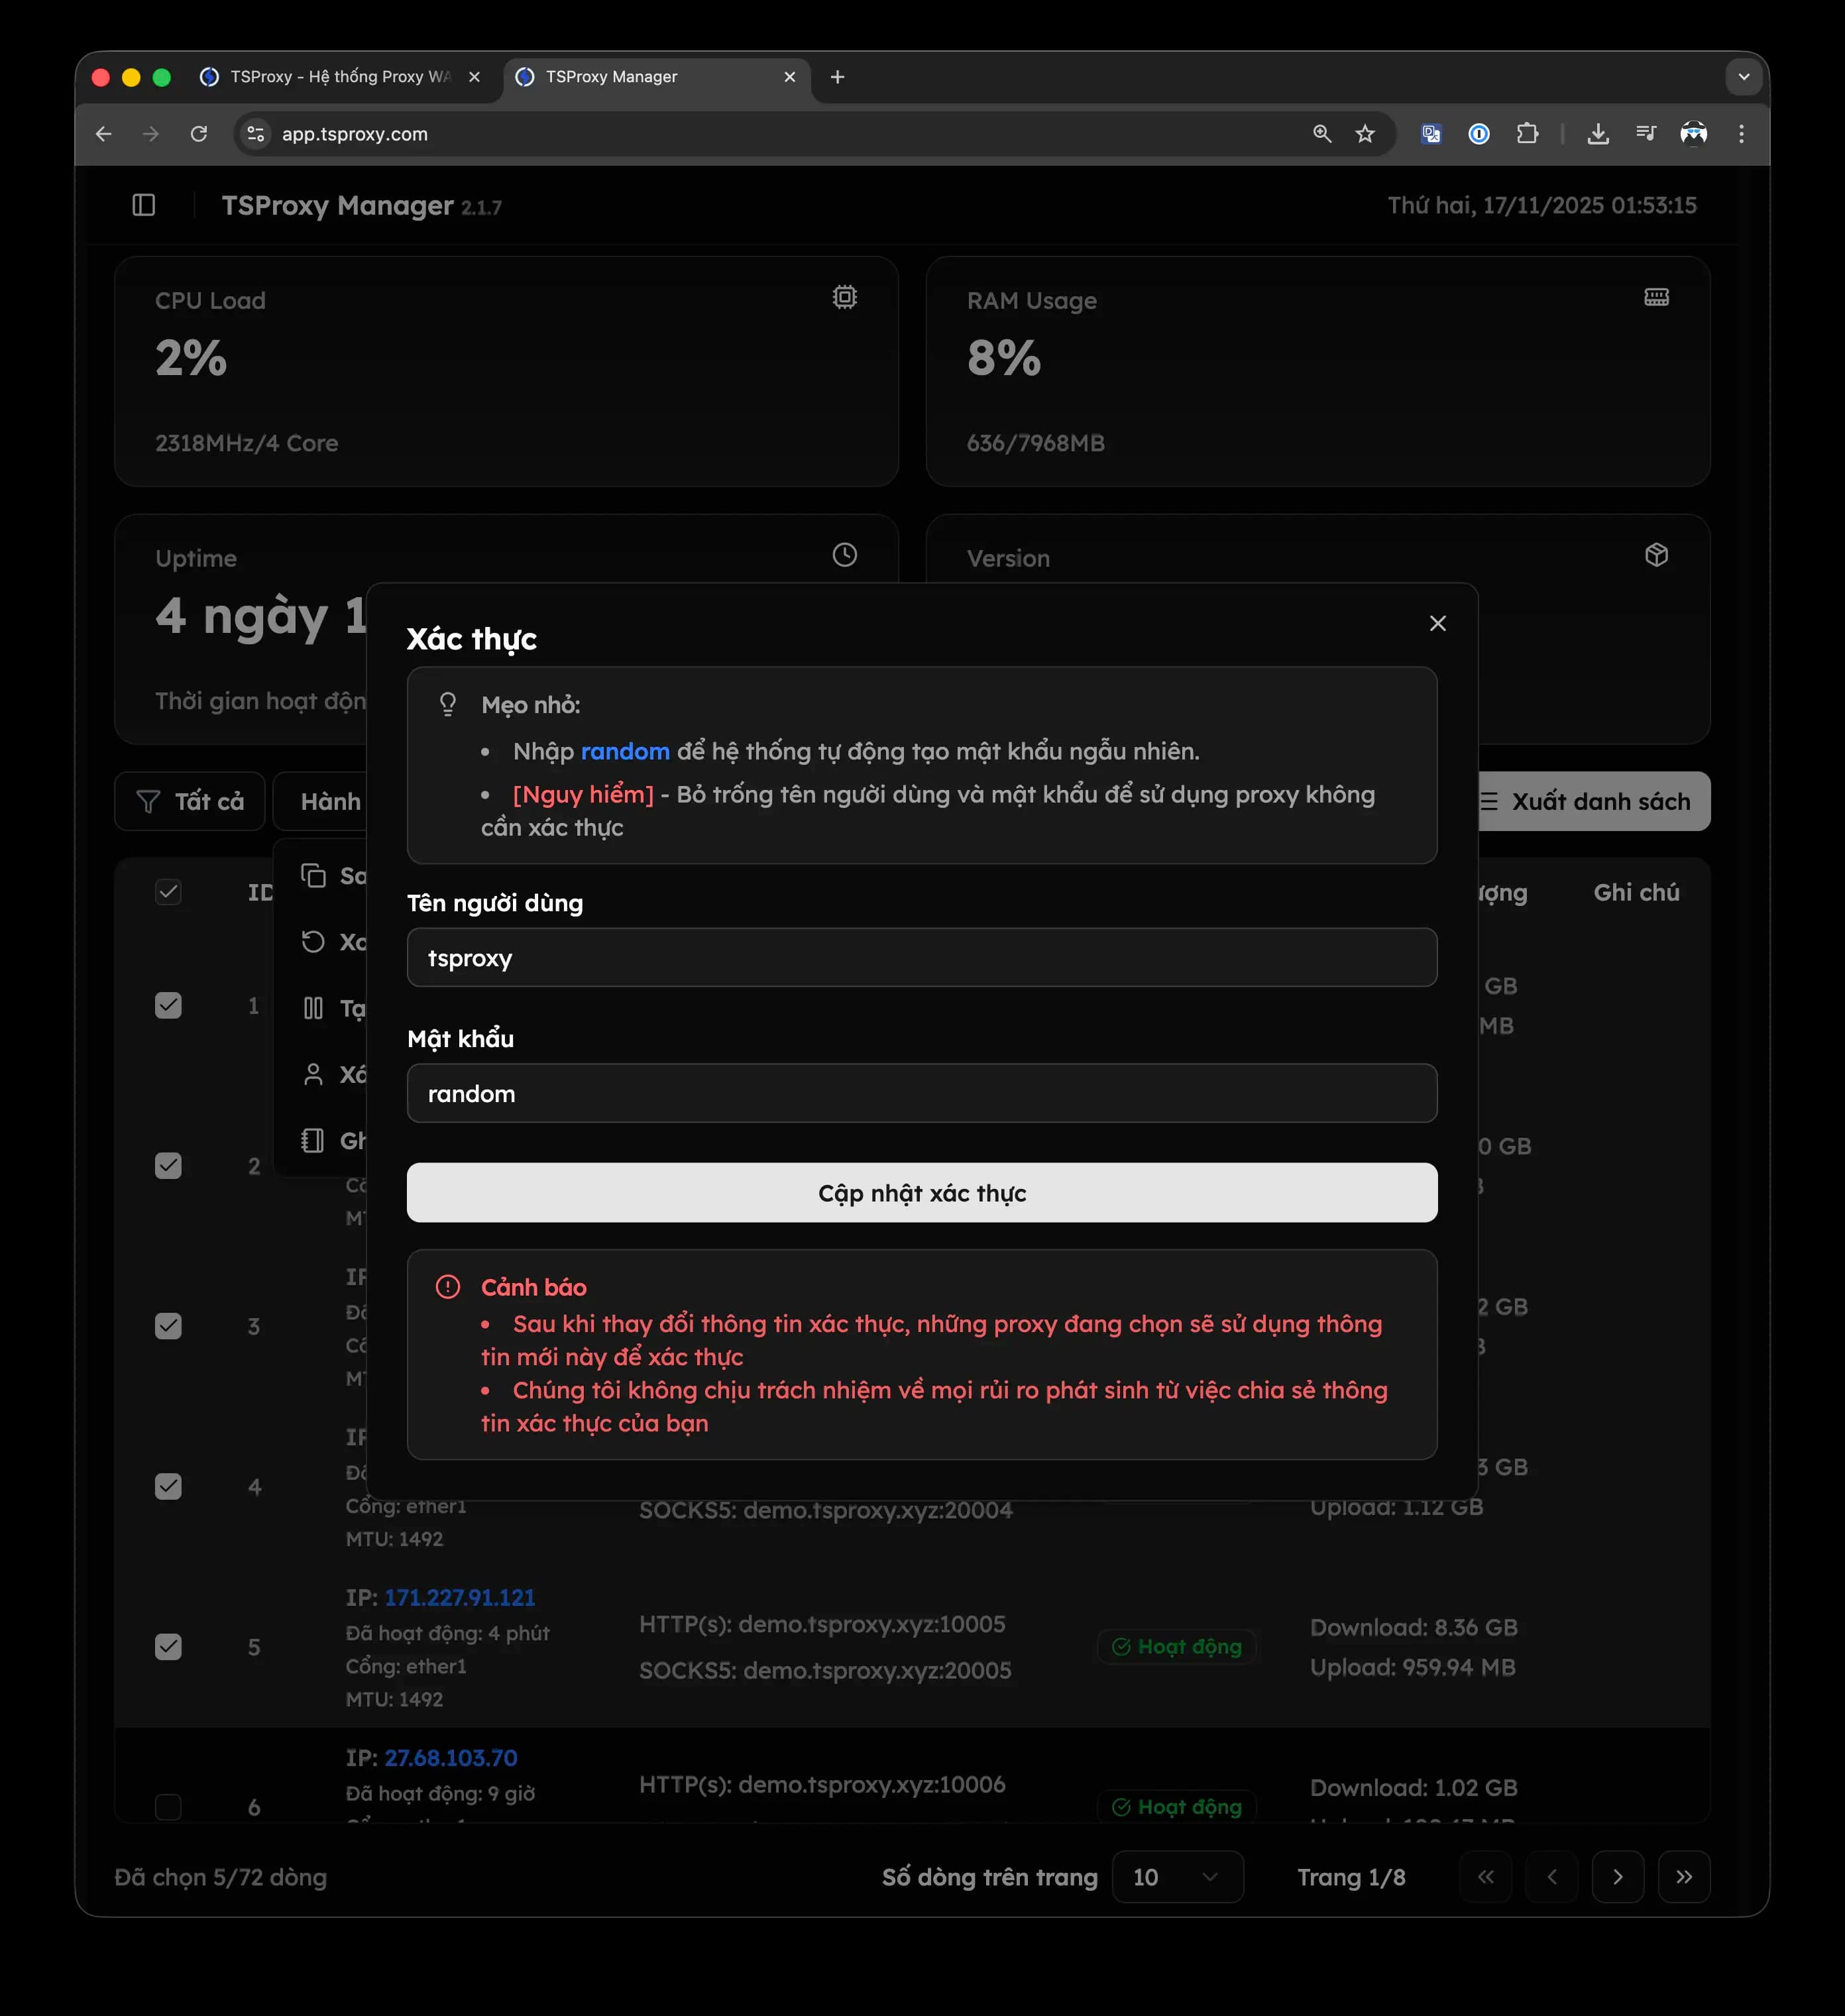
Task: Go back using the browser back arrow
Action: 104,134
